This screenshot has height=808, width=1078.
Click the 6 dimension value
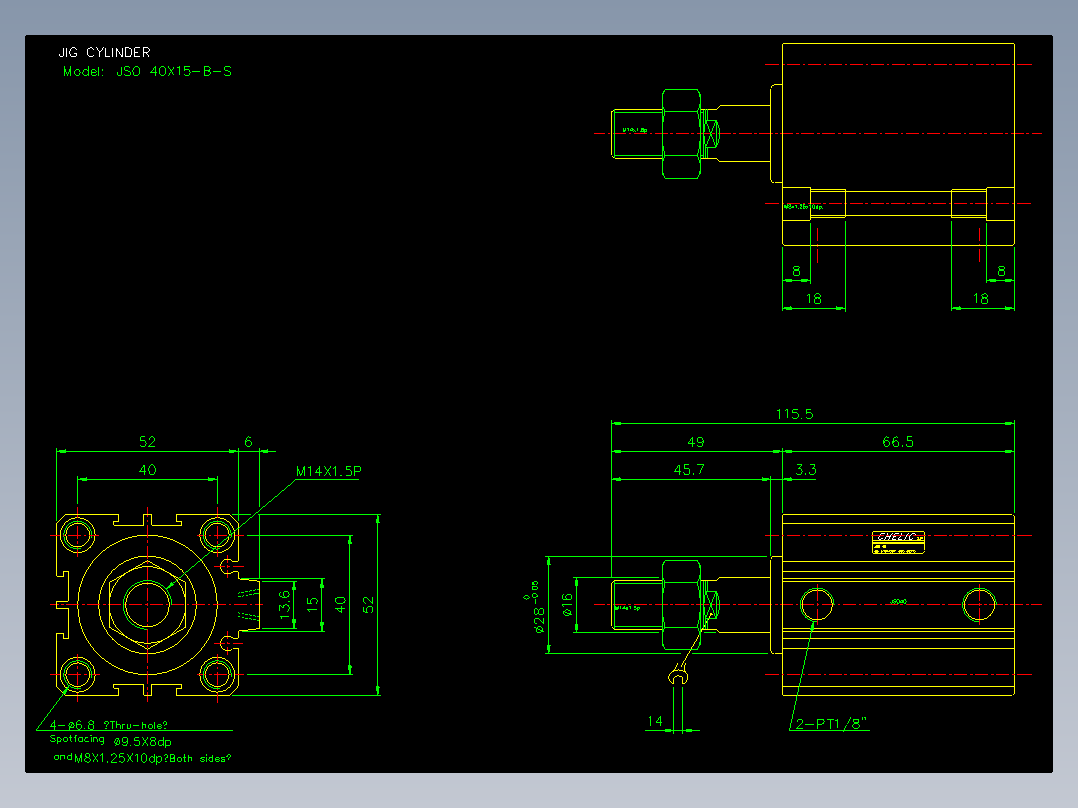[x=248, y=442]
